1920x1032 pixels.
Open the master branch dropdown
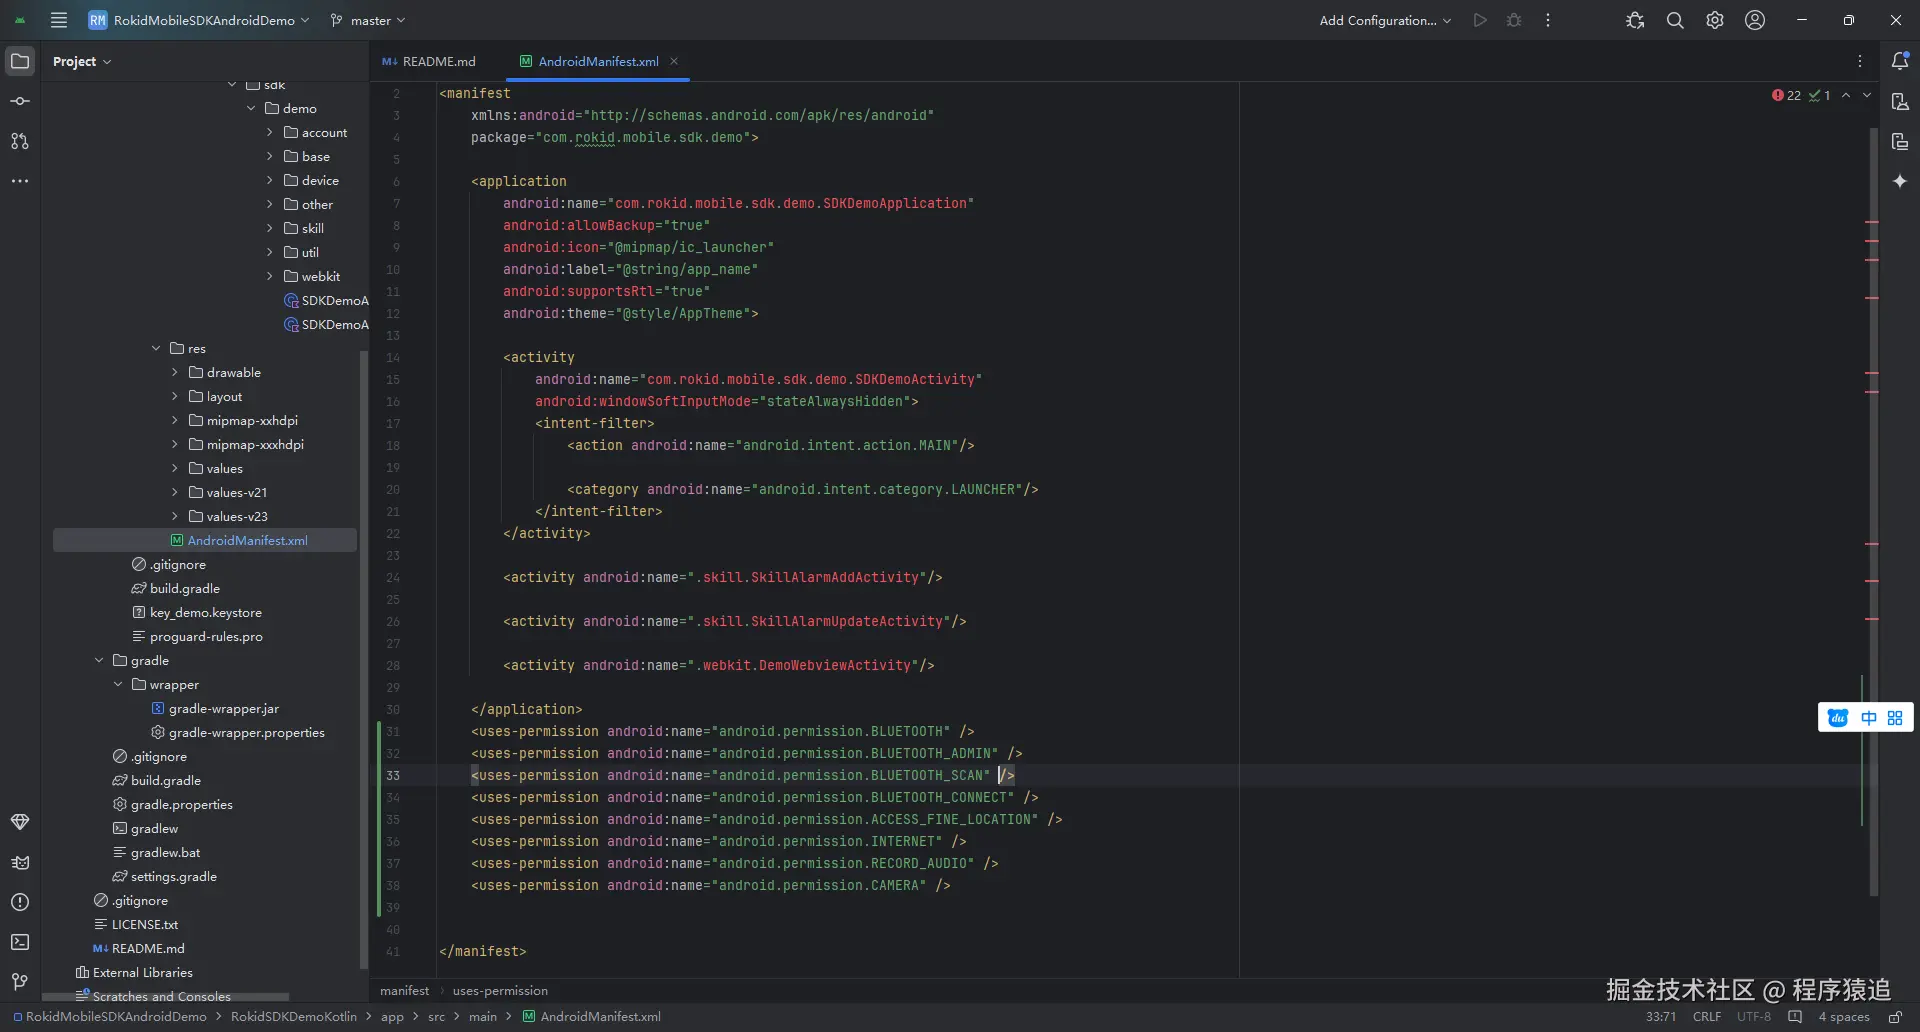click(x=369, y=20)
